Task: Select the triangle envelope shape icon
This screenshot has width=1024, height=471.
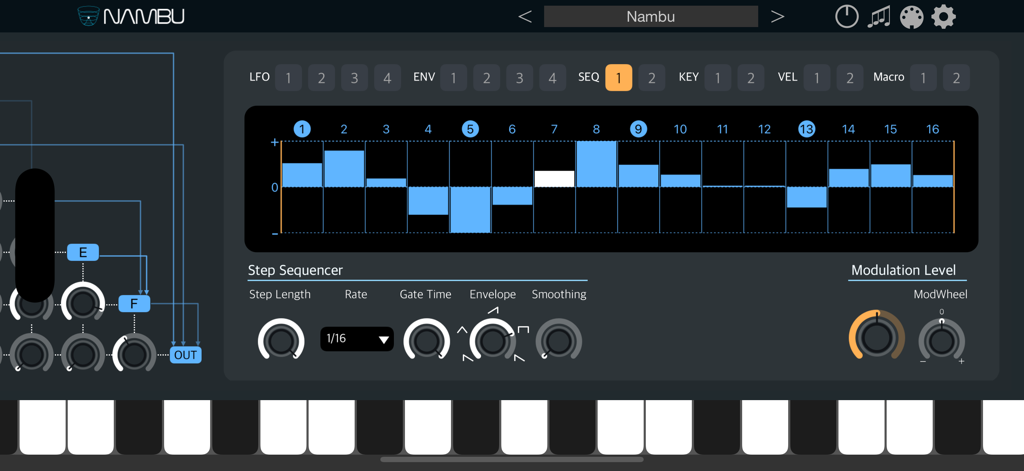Action: [462, 330]
